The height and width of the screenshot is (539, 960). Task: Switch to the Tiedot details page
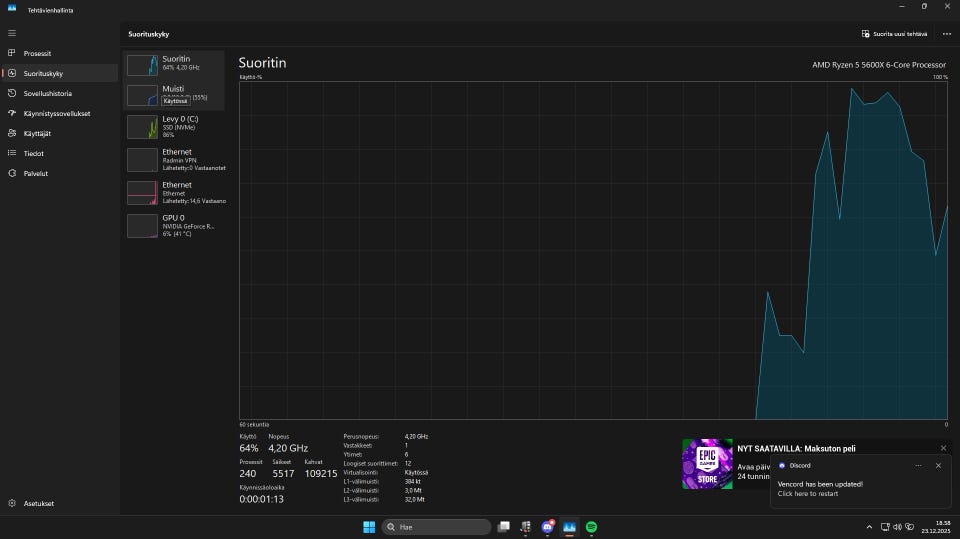click(33, 153)
